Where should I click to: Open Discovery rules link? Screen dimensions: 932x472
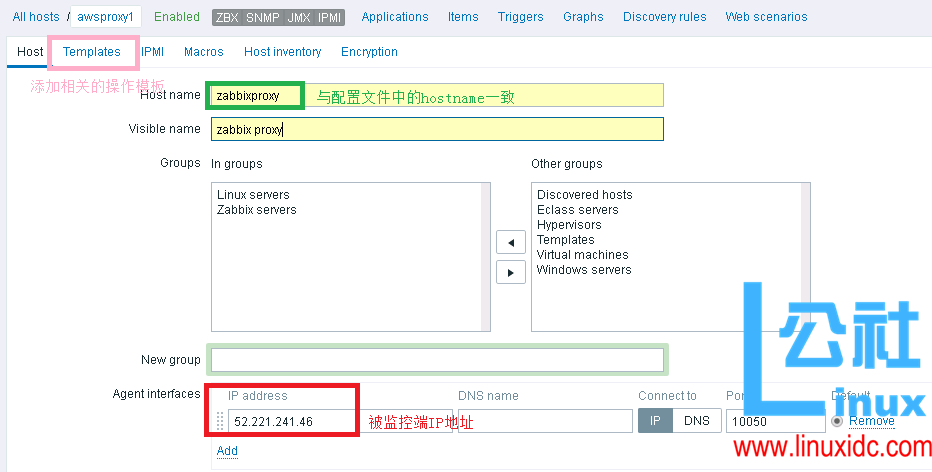pos(665,17)
